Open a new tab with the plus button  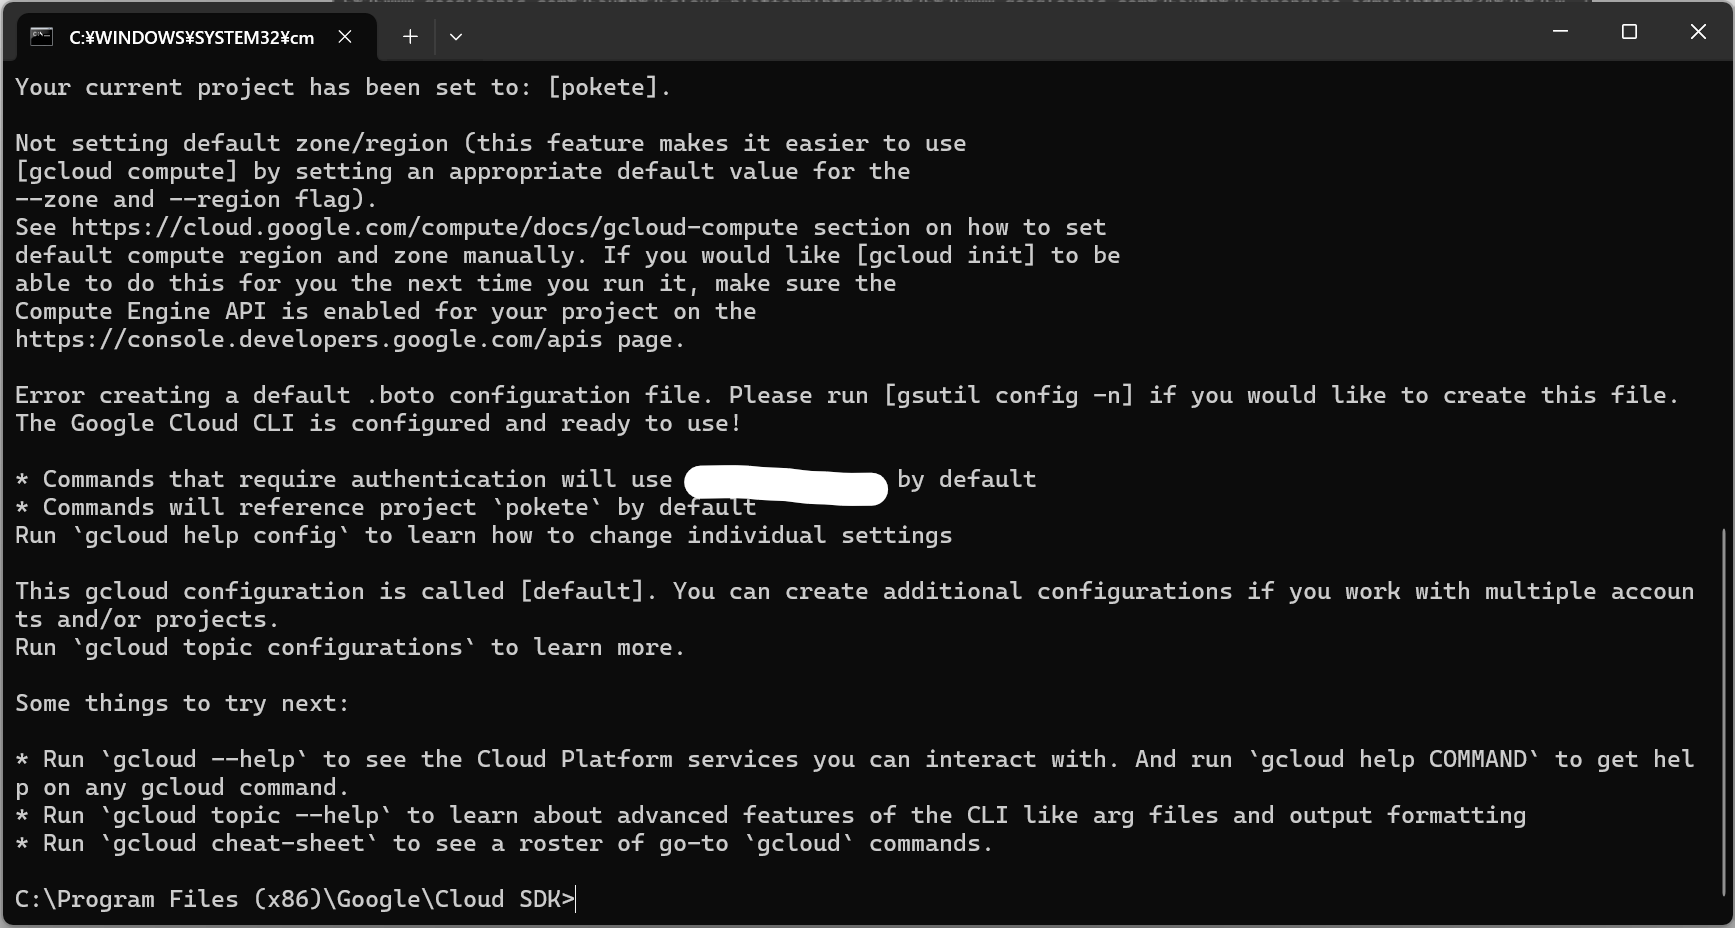pos(410,37)
